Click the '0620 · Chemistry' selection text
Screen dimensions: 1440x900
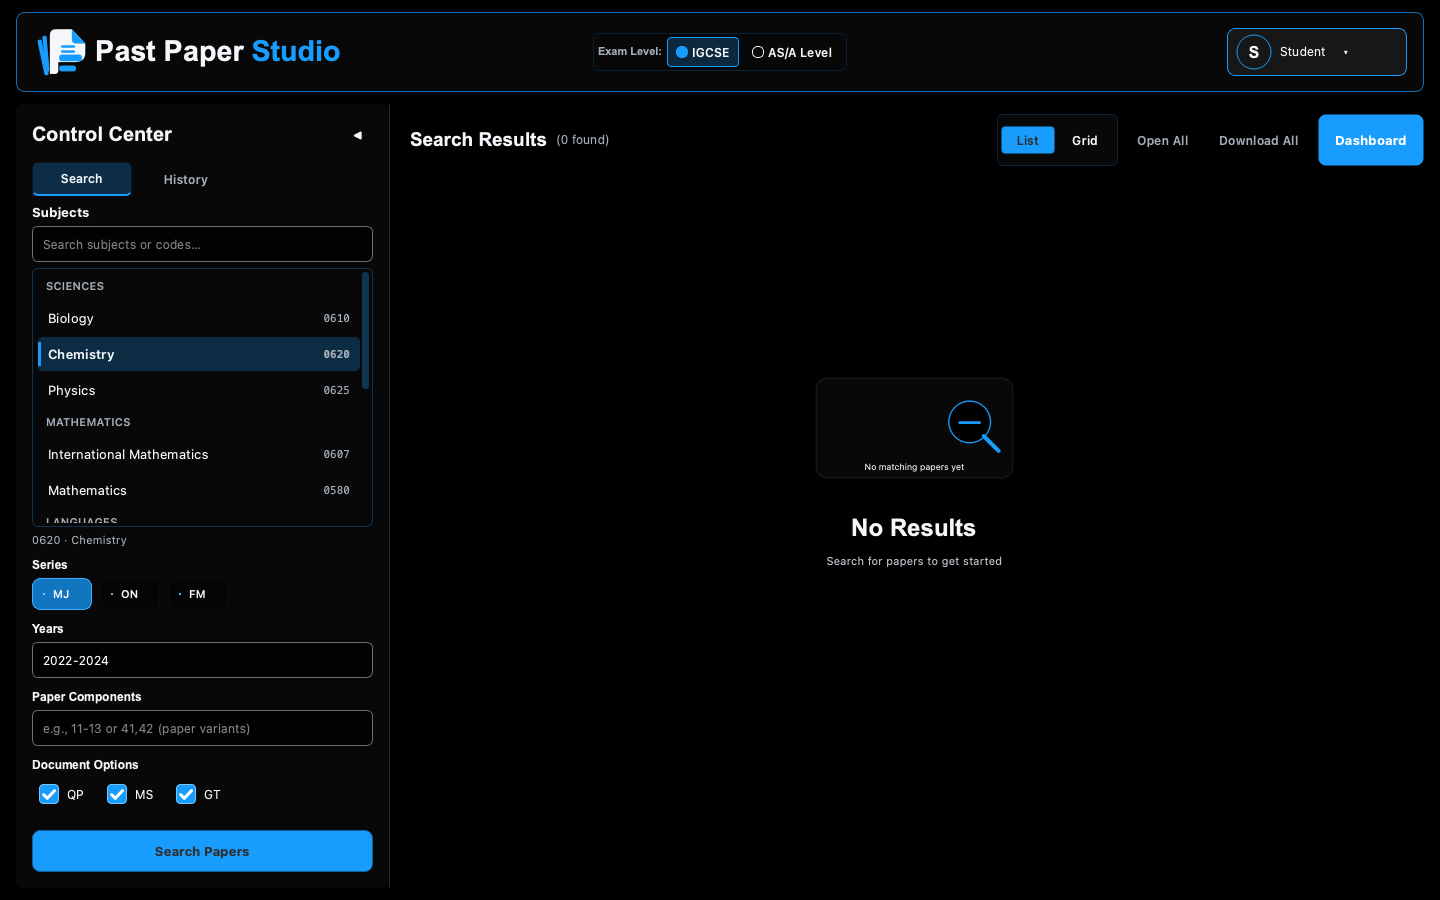[x=79, y=540]
